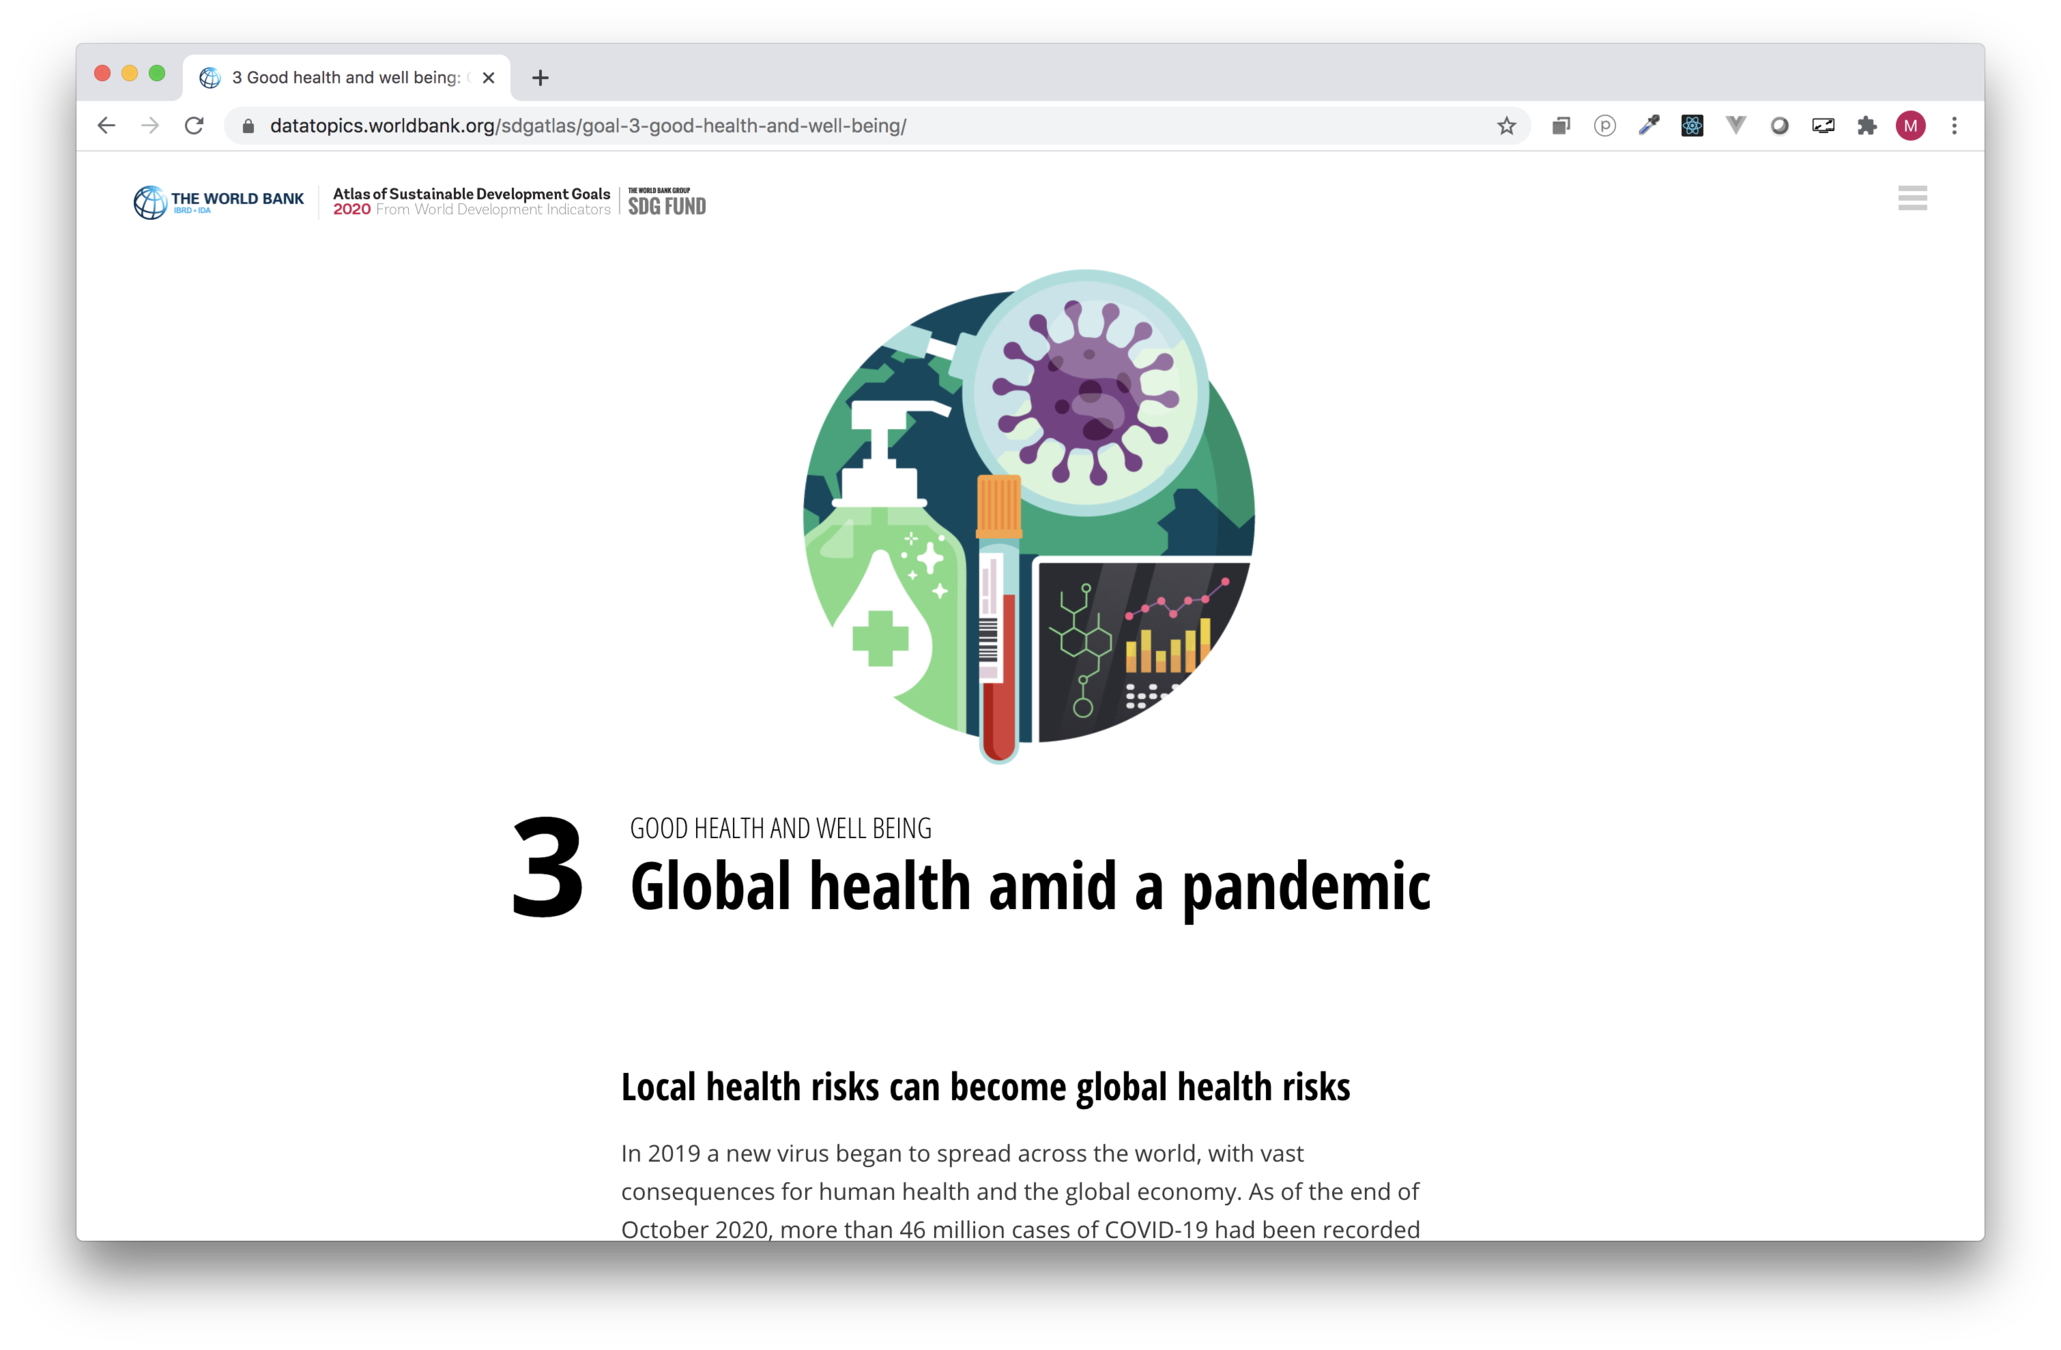View site security info via lock icon
Screen dimensions: 2061x1350
pos(249,126)
